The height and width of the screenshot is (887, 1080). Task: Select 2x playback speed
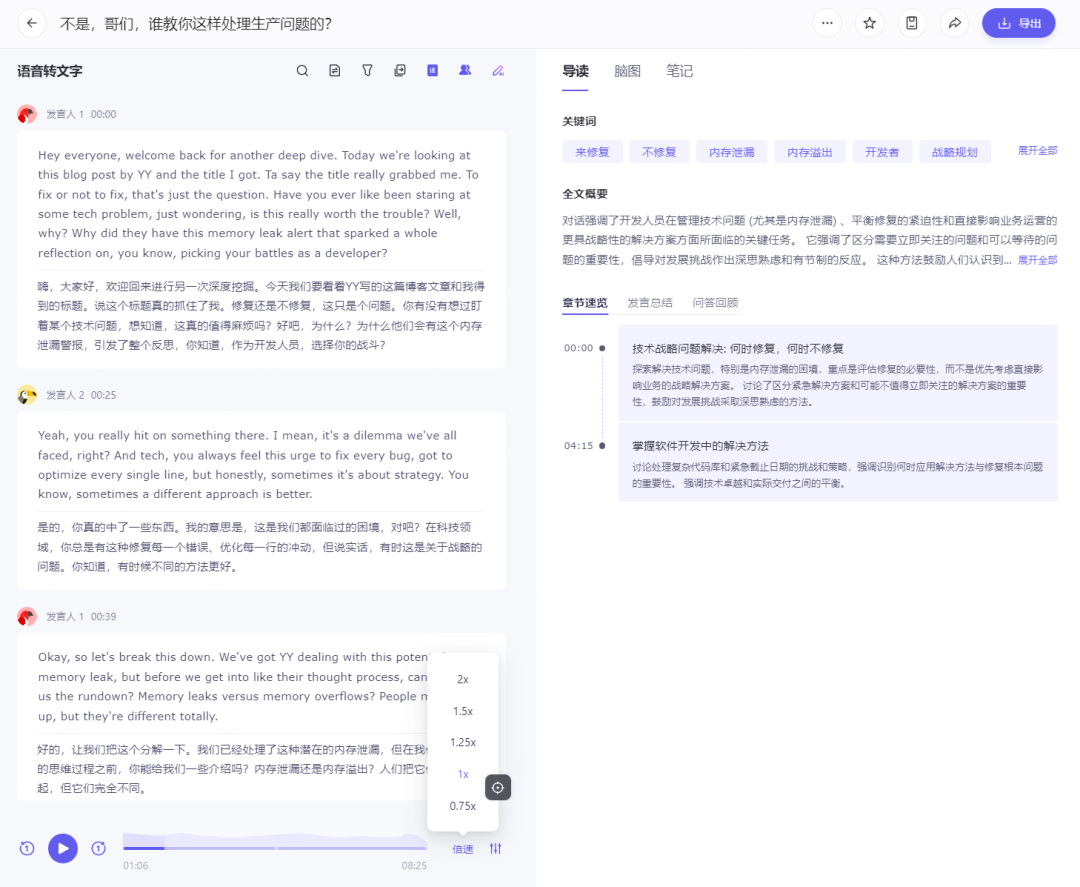pyautogui.click(x=463, y=679)
